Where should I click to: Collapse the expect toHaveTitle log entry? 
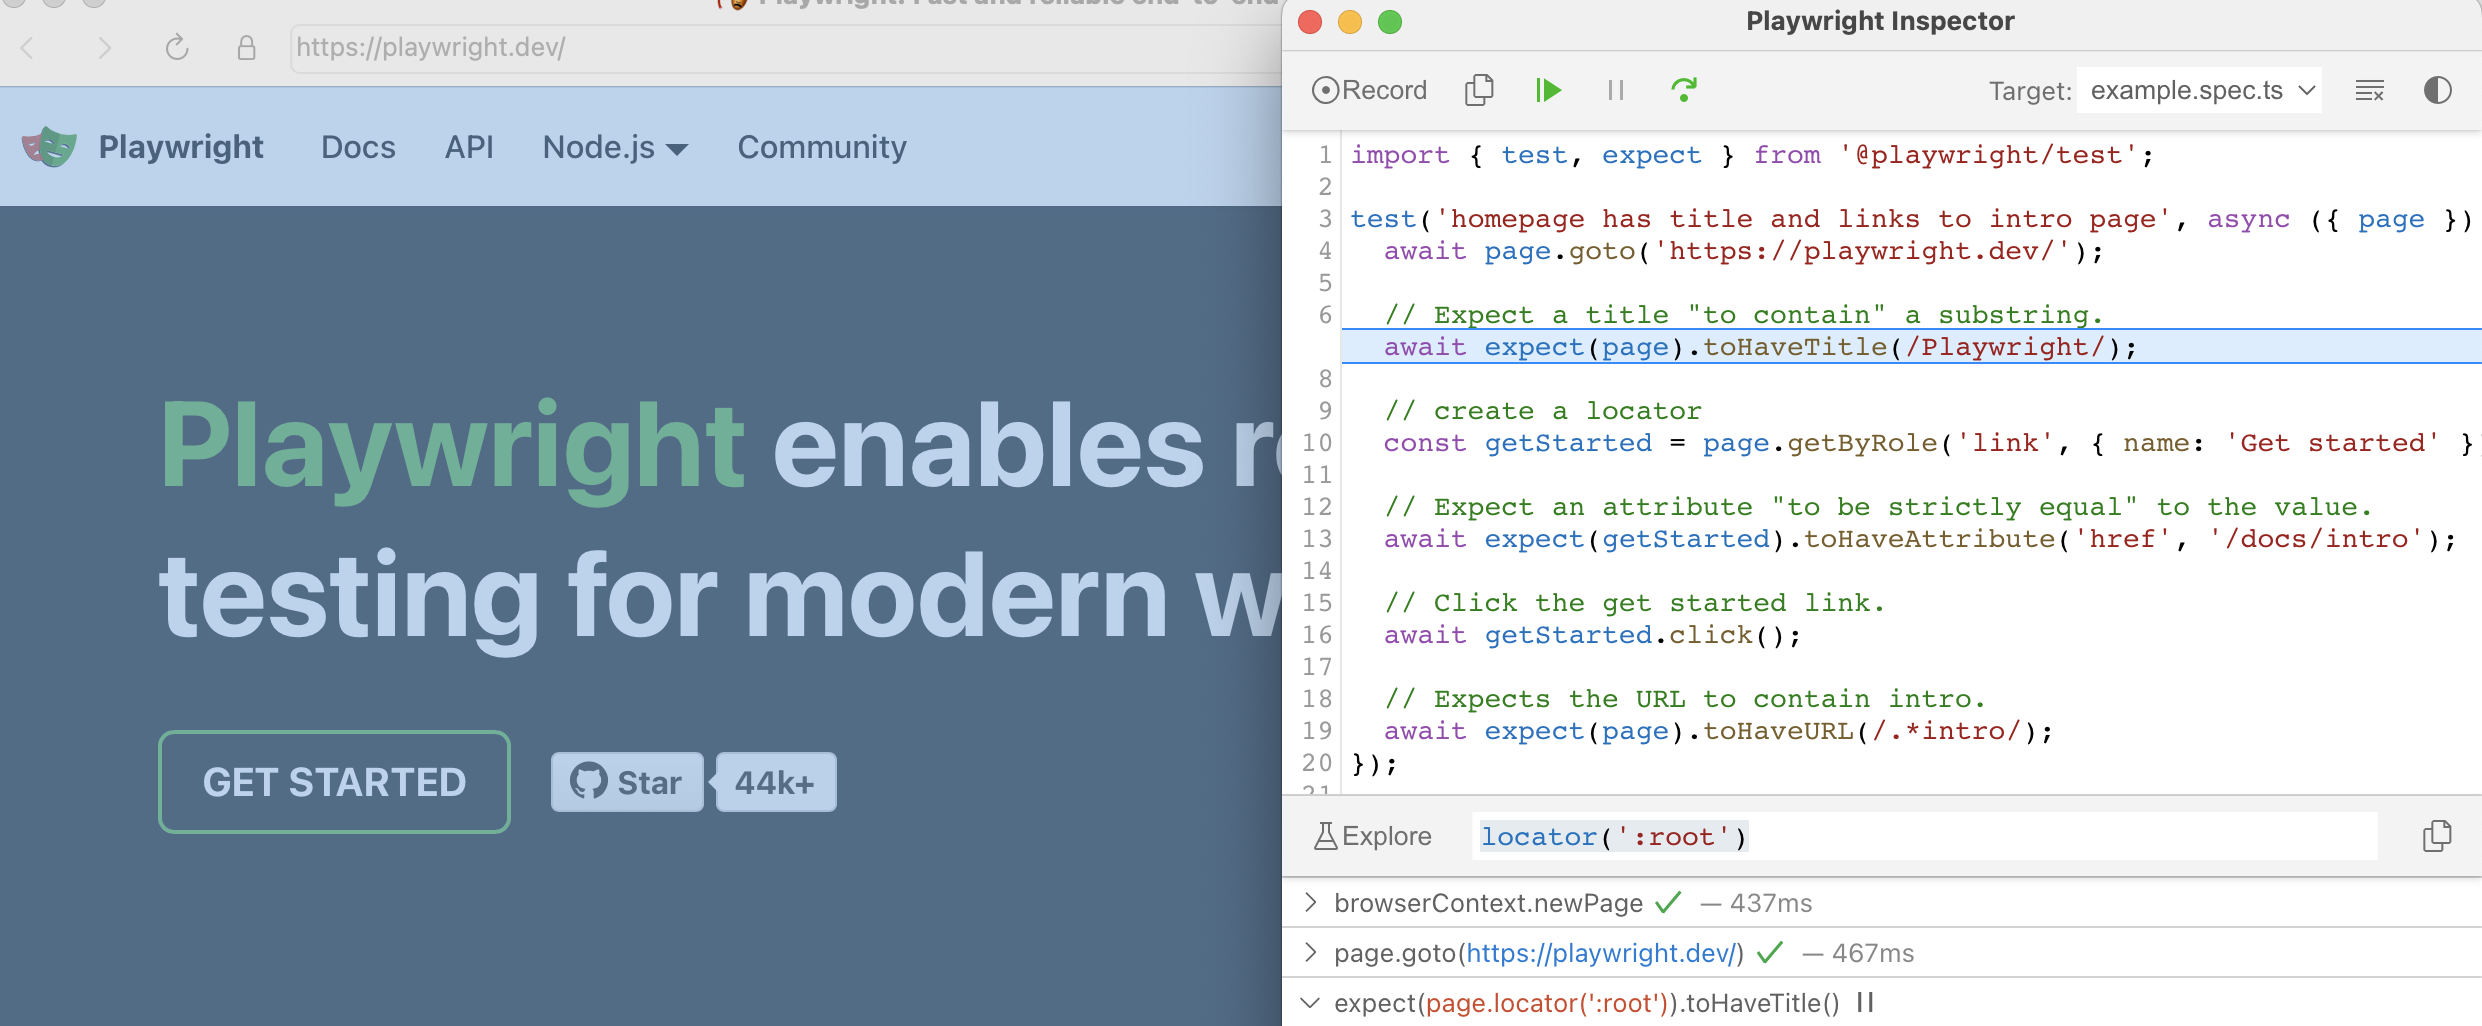(x=1310, y=1002)
